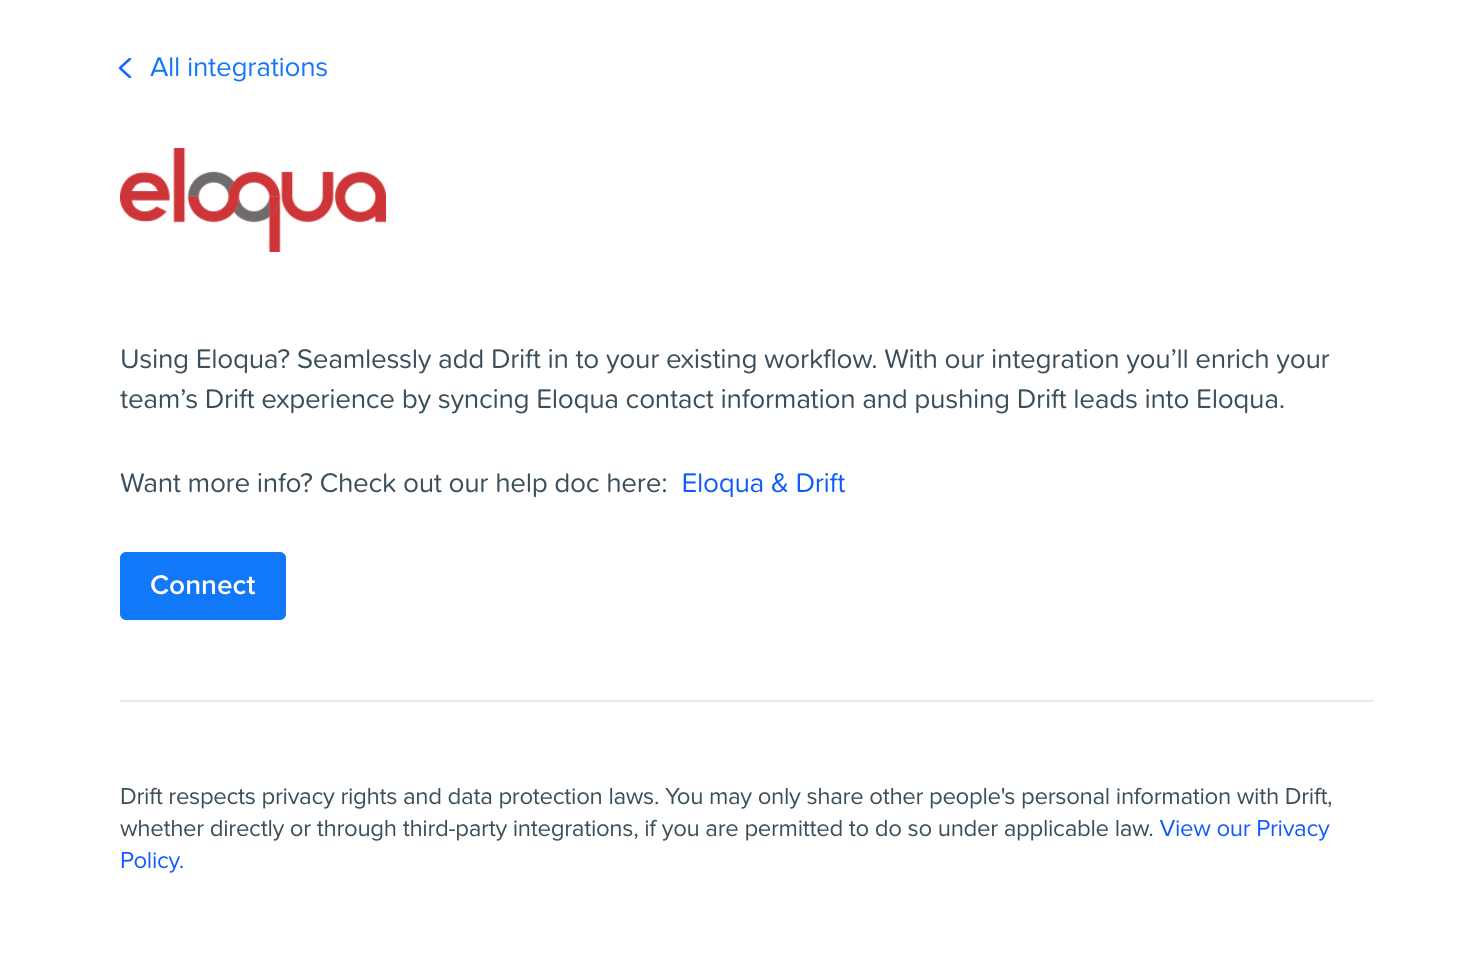Click the line starting team's Drift experience
This screenshot has width=1472, height=964.
(702, 400)
